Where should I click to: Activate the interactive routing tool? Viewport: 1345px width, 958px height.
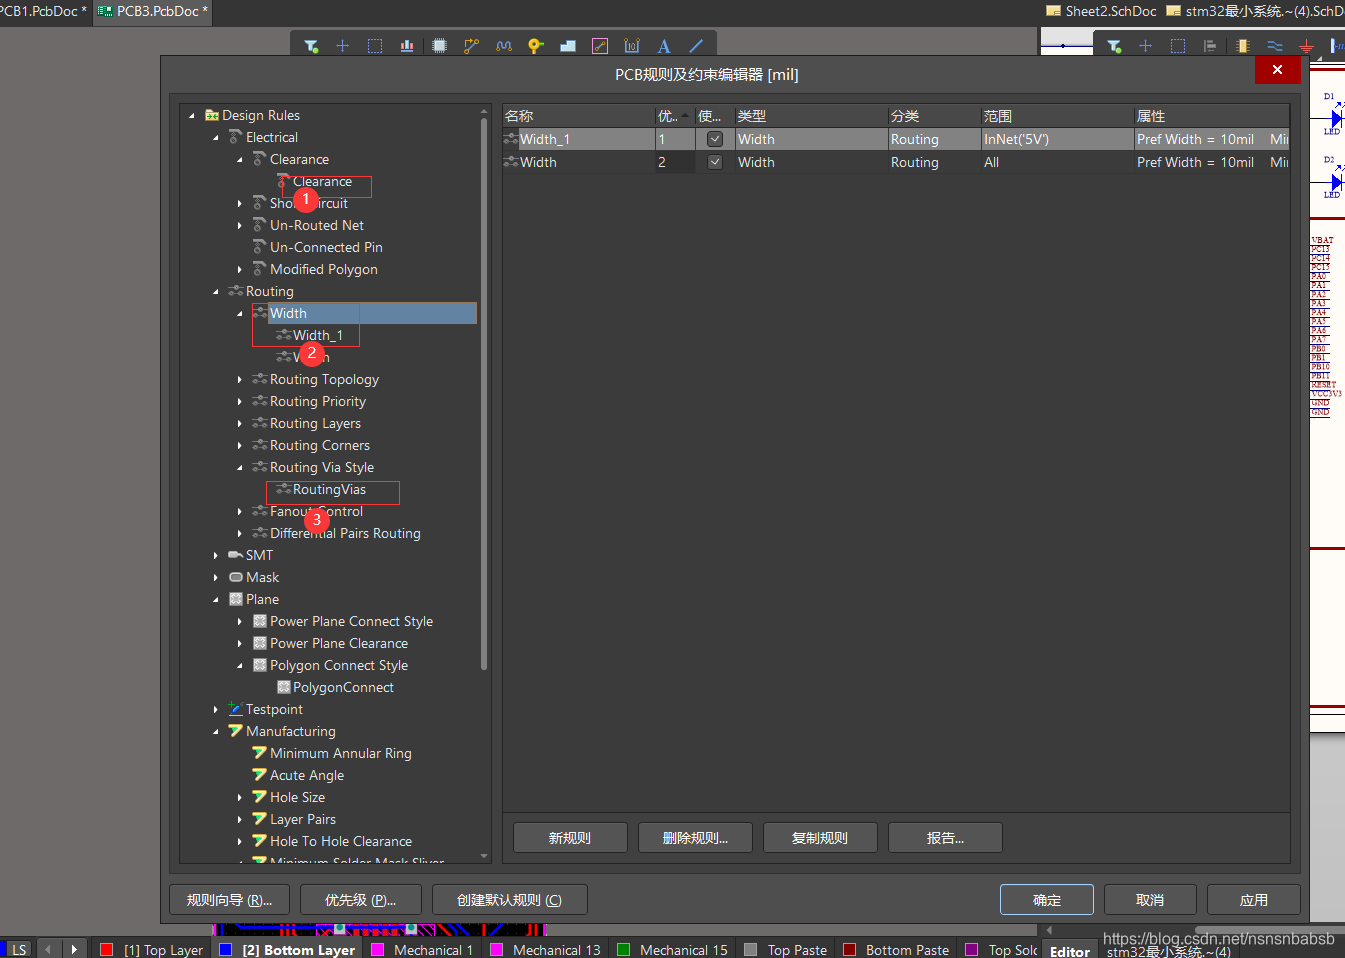coord(472,46)
